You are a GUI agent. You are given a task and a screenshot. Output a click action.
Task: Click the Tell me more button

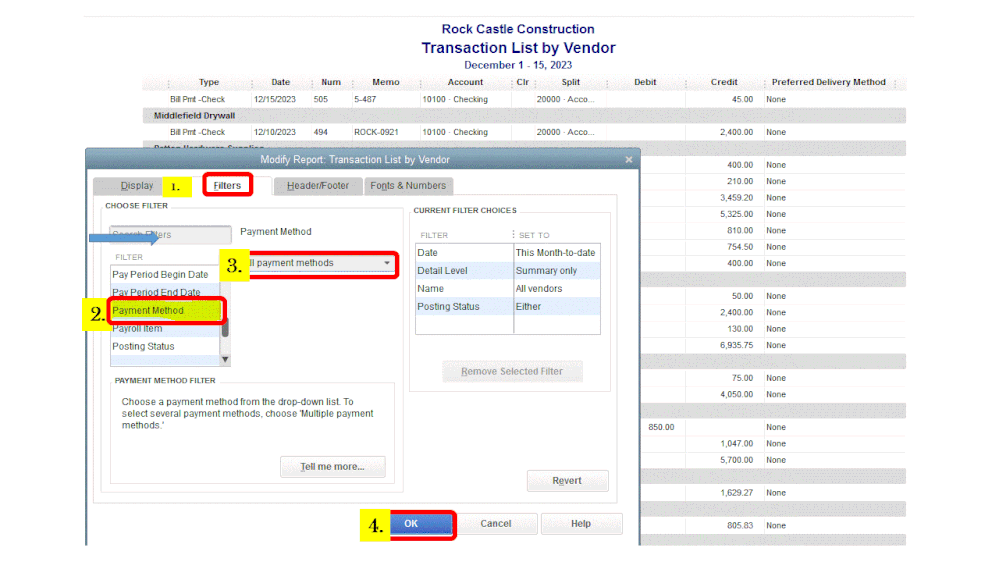(x=333, y=466)
